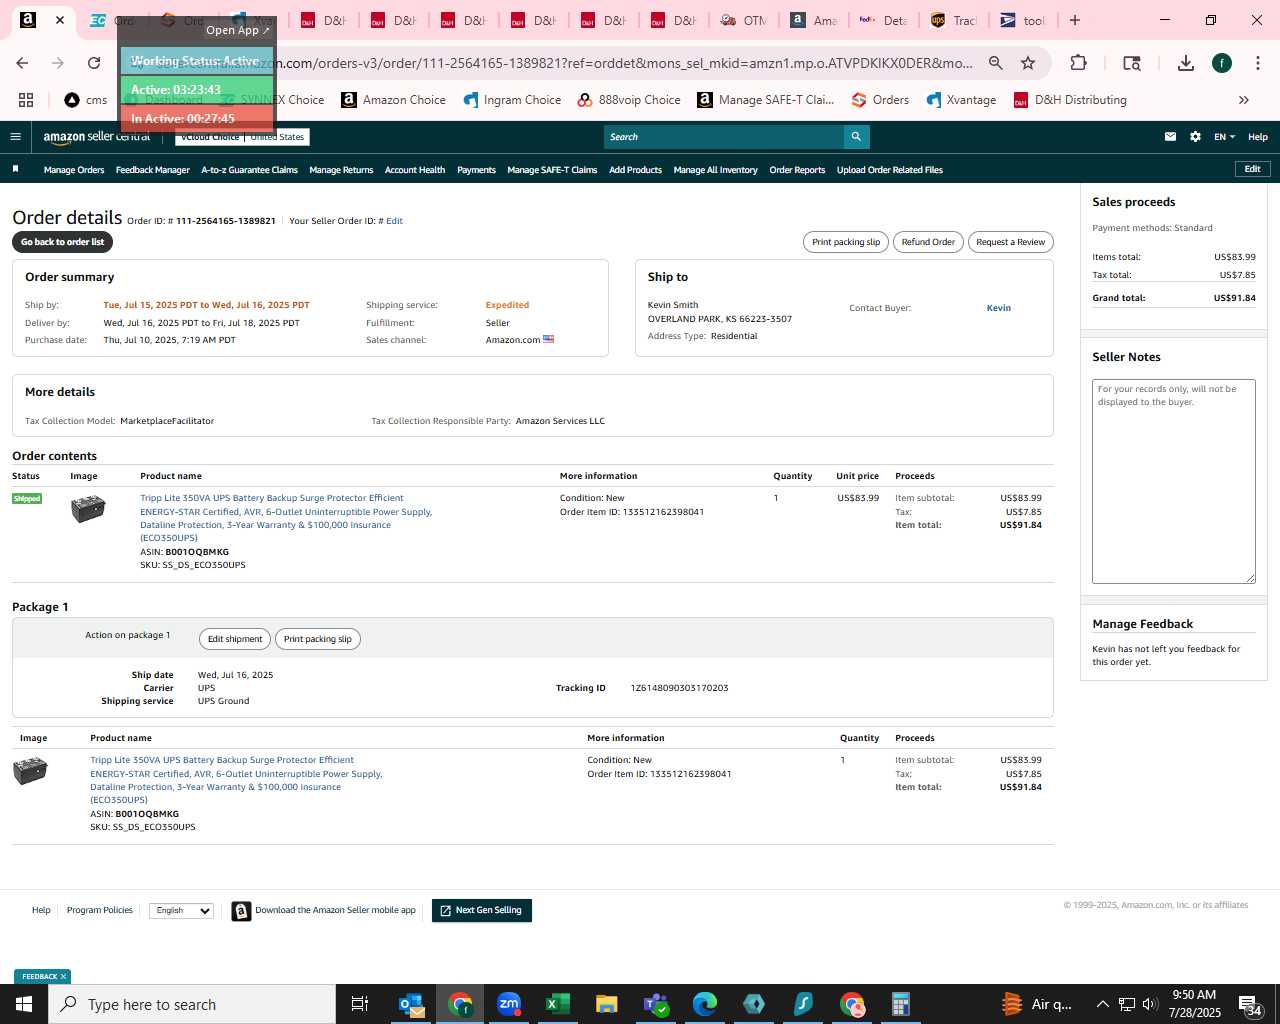The height and width of the screenshot is (1024, 1280).
Task: Open the Amazon Choice bookmark
Action: (x=393, y=100)
